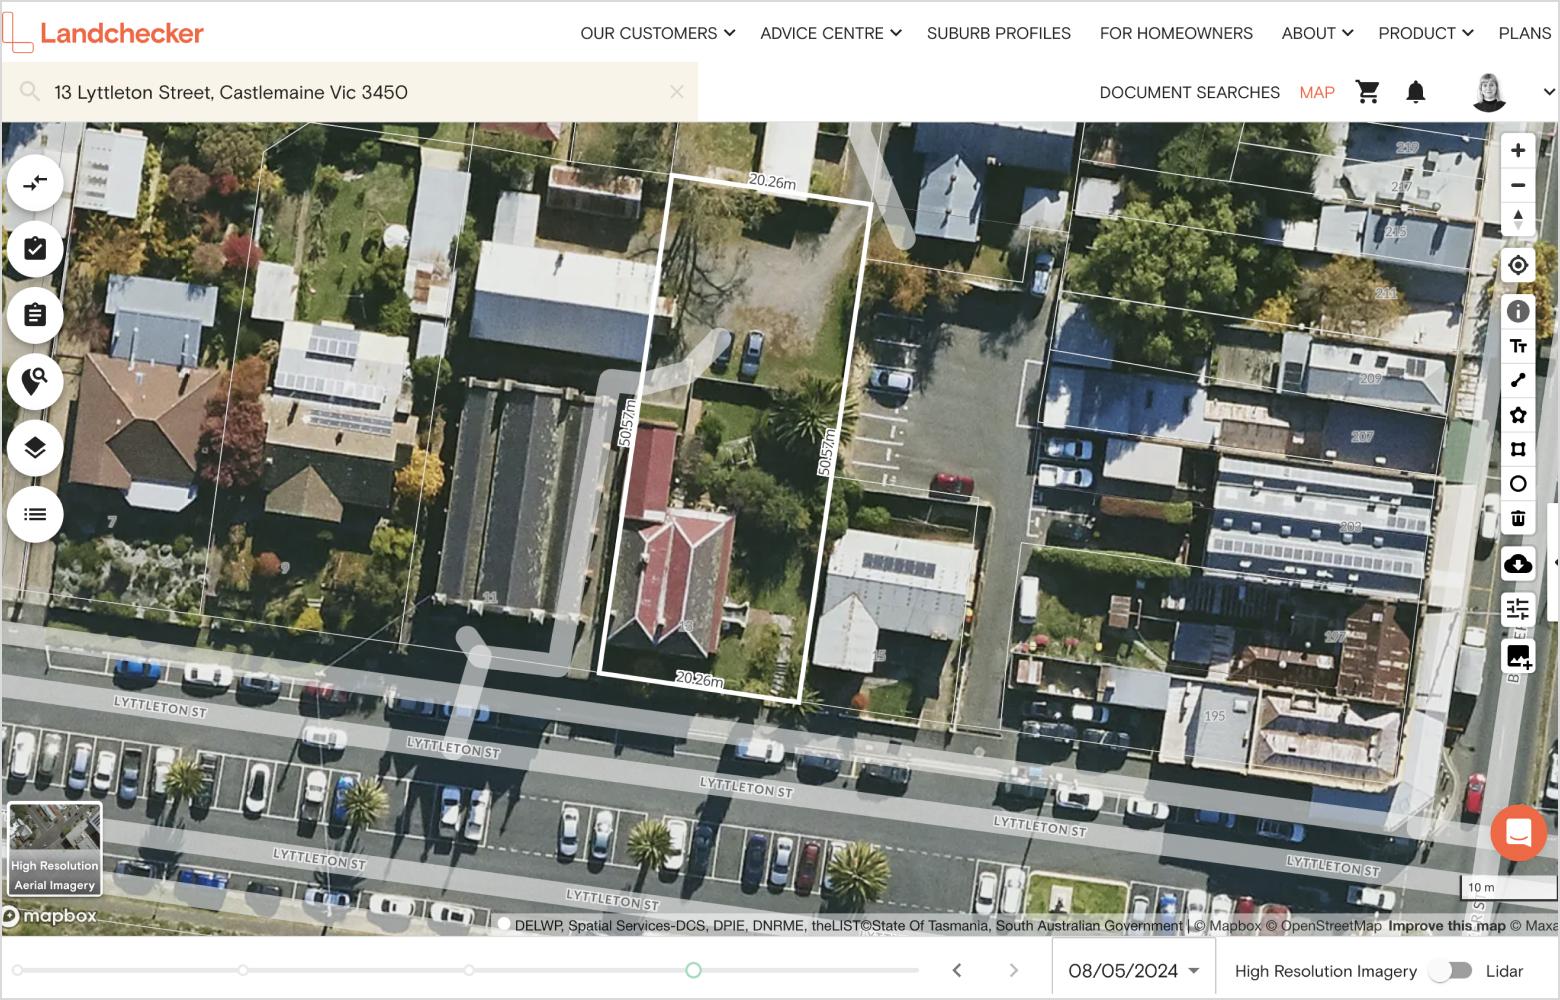
Task: Open the notifications bell
Action: point(1416,92)
